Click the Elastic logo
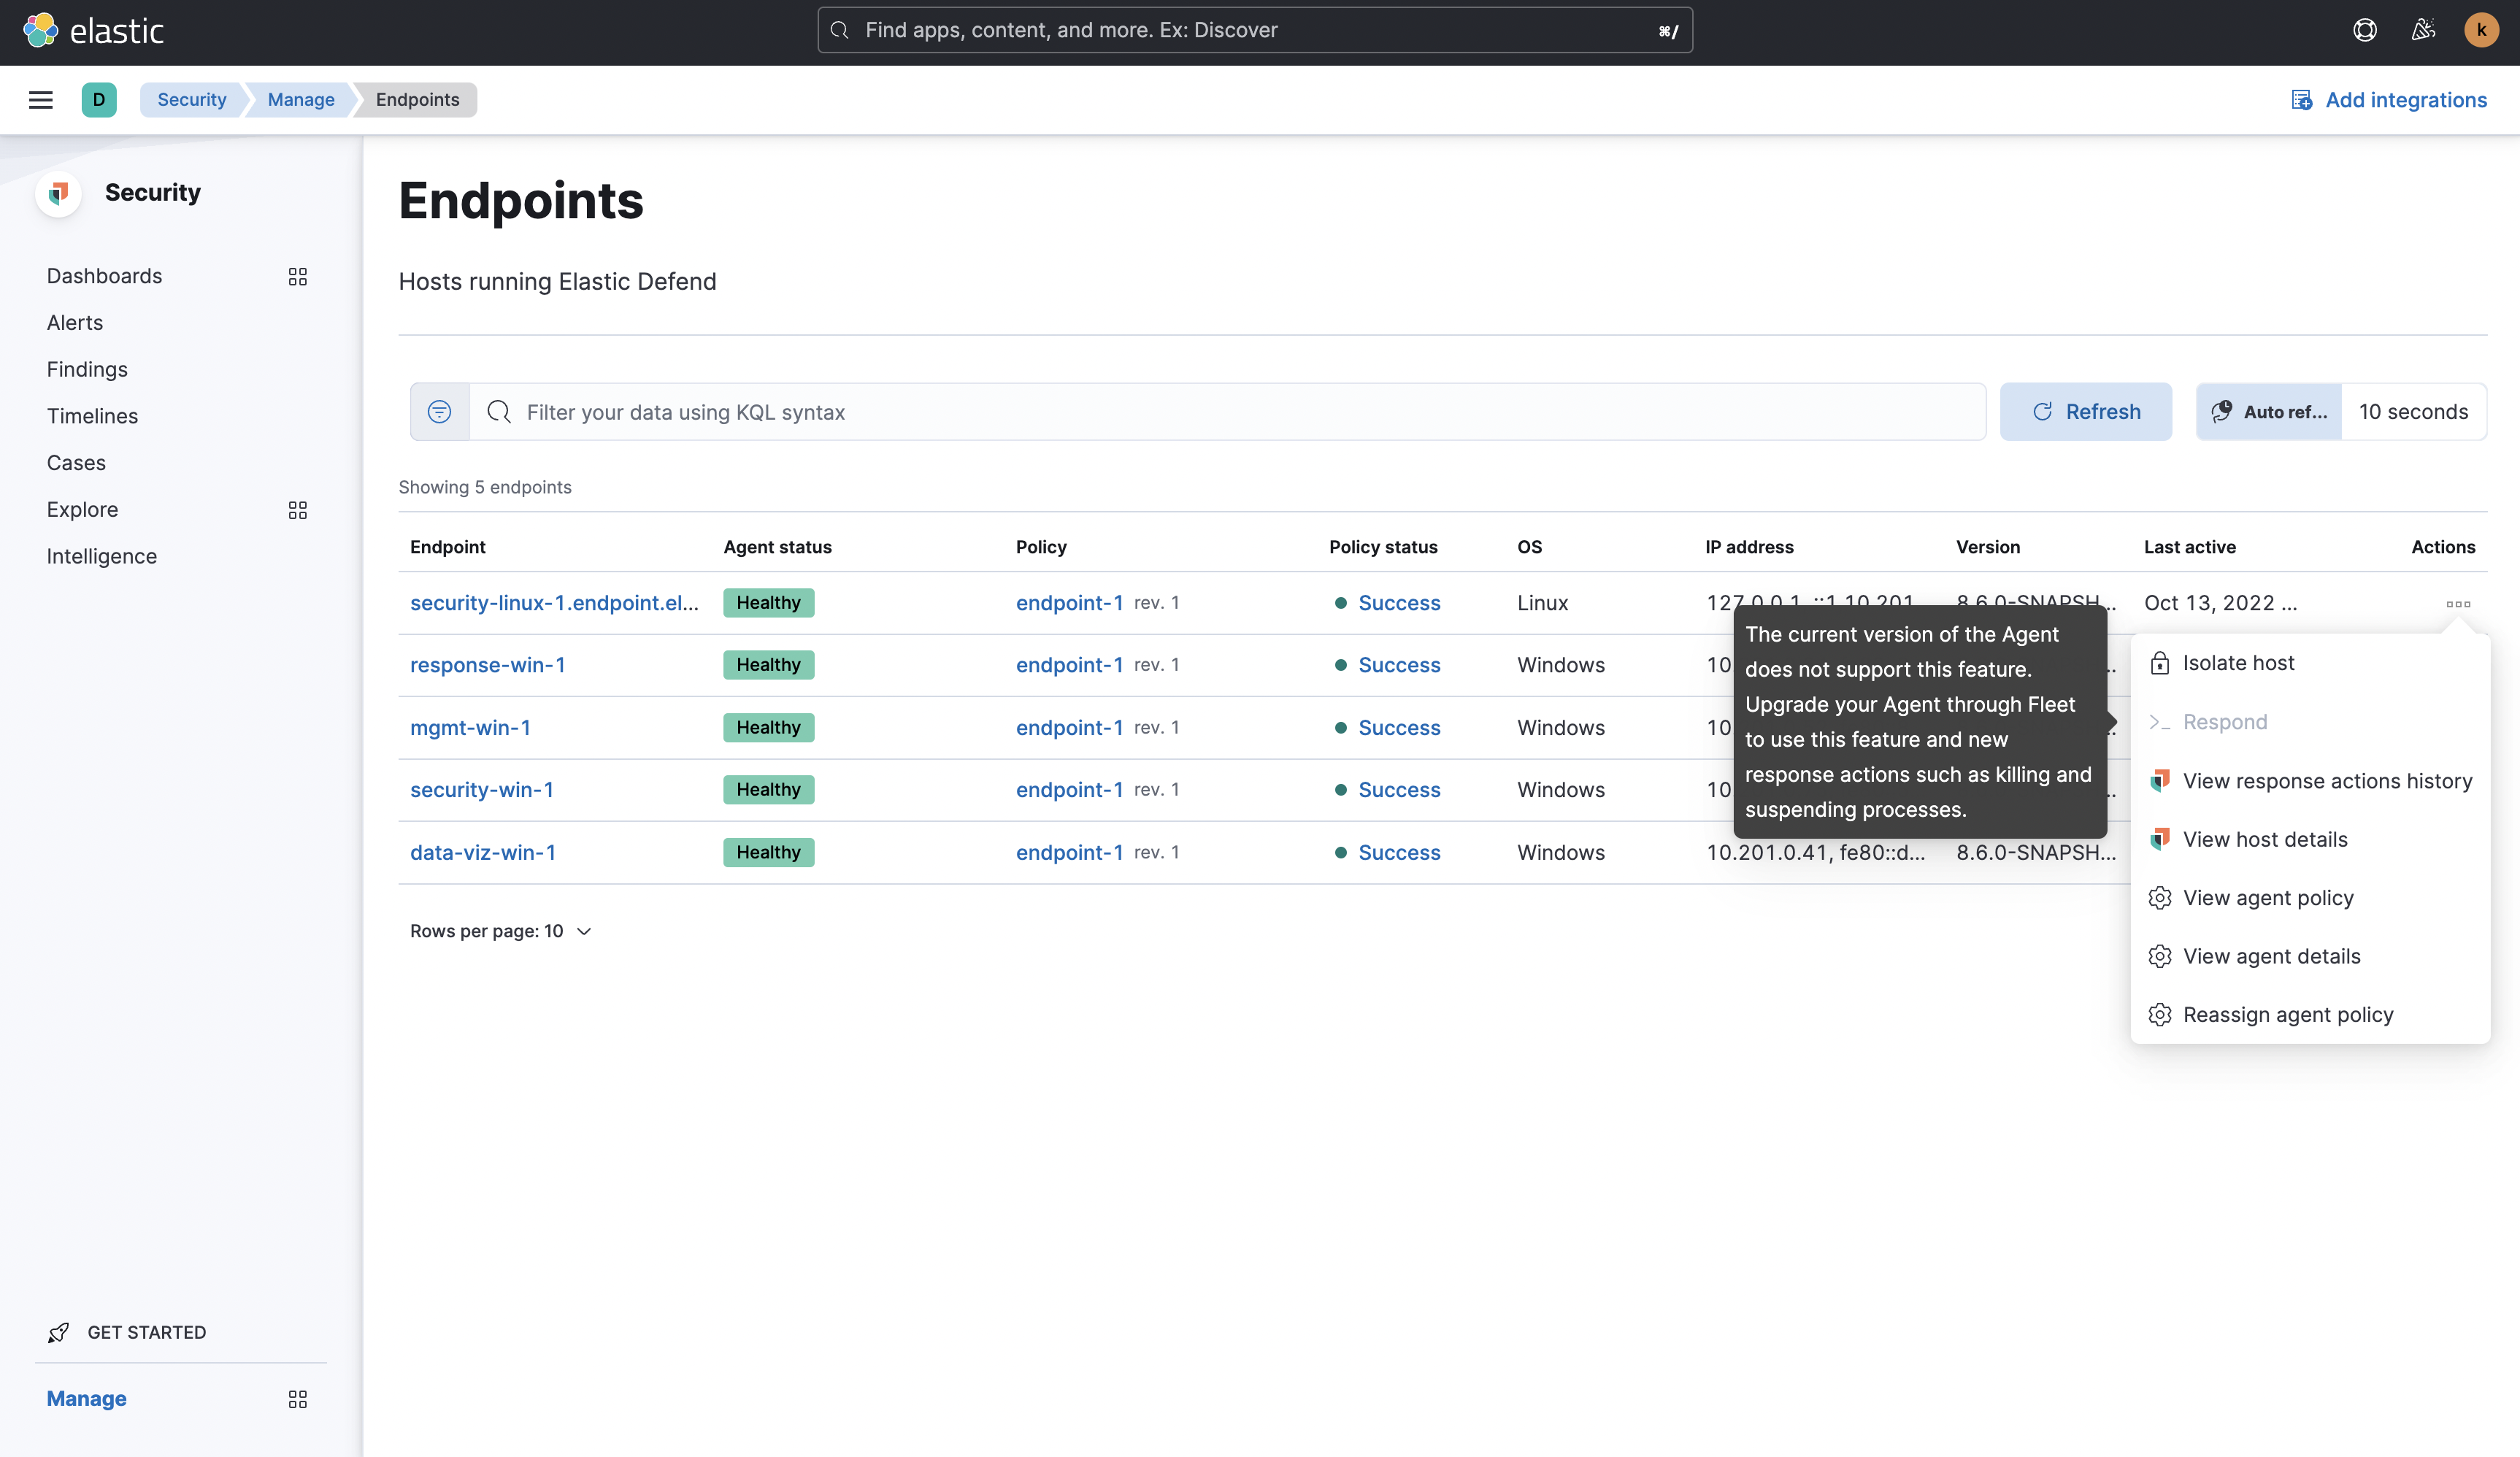 coord(93,31)
